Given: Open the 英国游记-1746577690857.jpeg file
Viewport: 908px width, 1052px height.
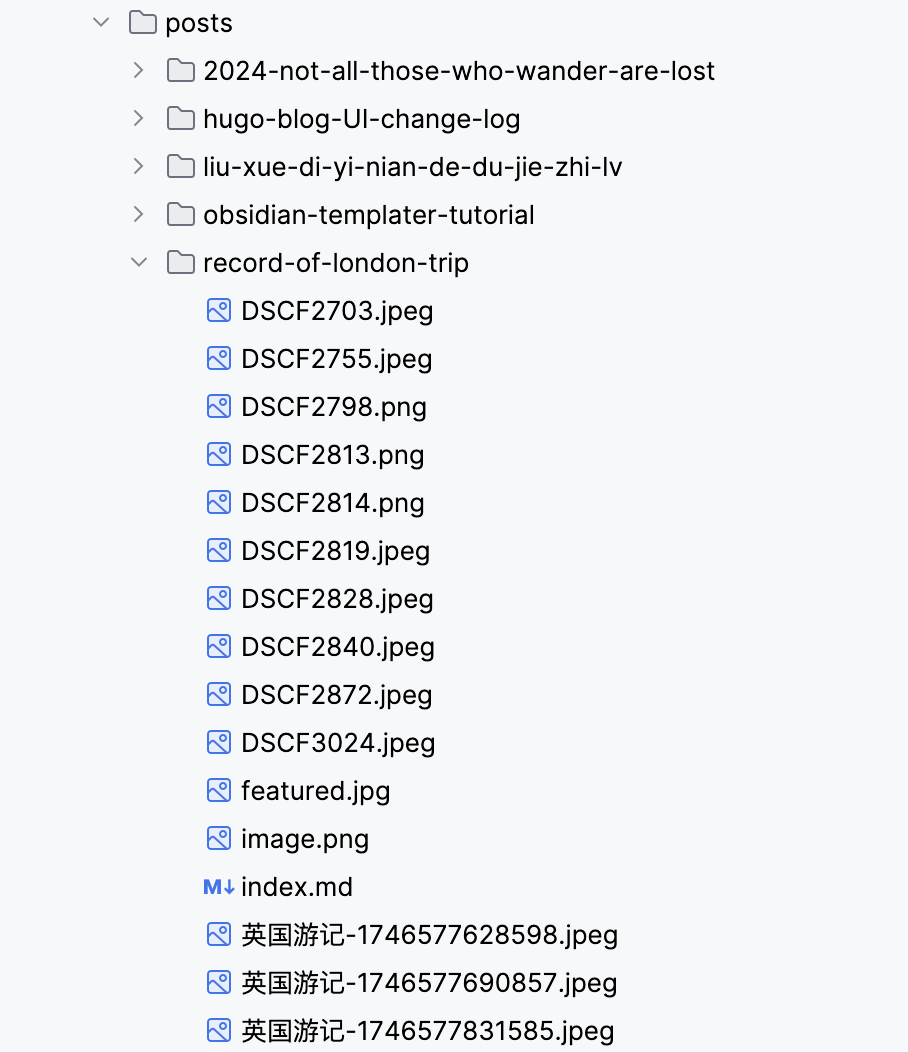Looking at the screenshot, I should pos(429,982).
